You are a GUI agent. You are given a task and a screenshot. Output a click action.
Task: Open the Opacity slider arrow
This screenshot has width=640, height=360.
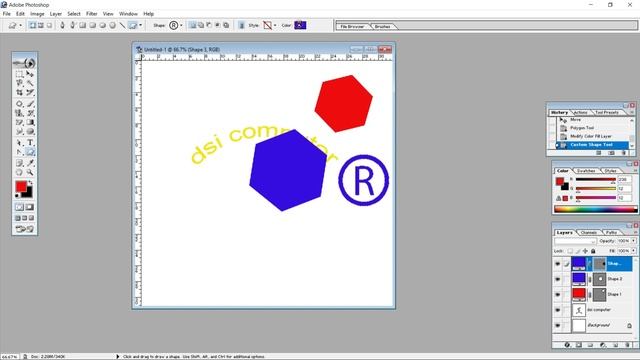point(633,241)
